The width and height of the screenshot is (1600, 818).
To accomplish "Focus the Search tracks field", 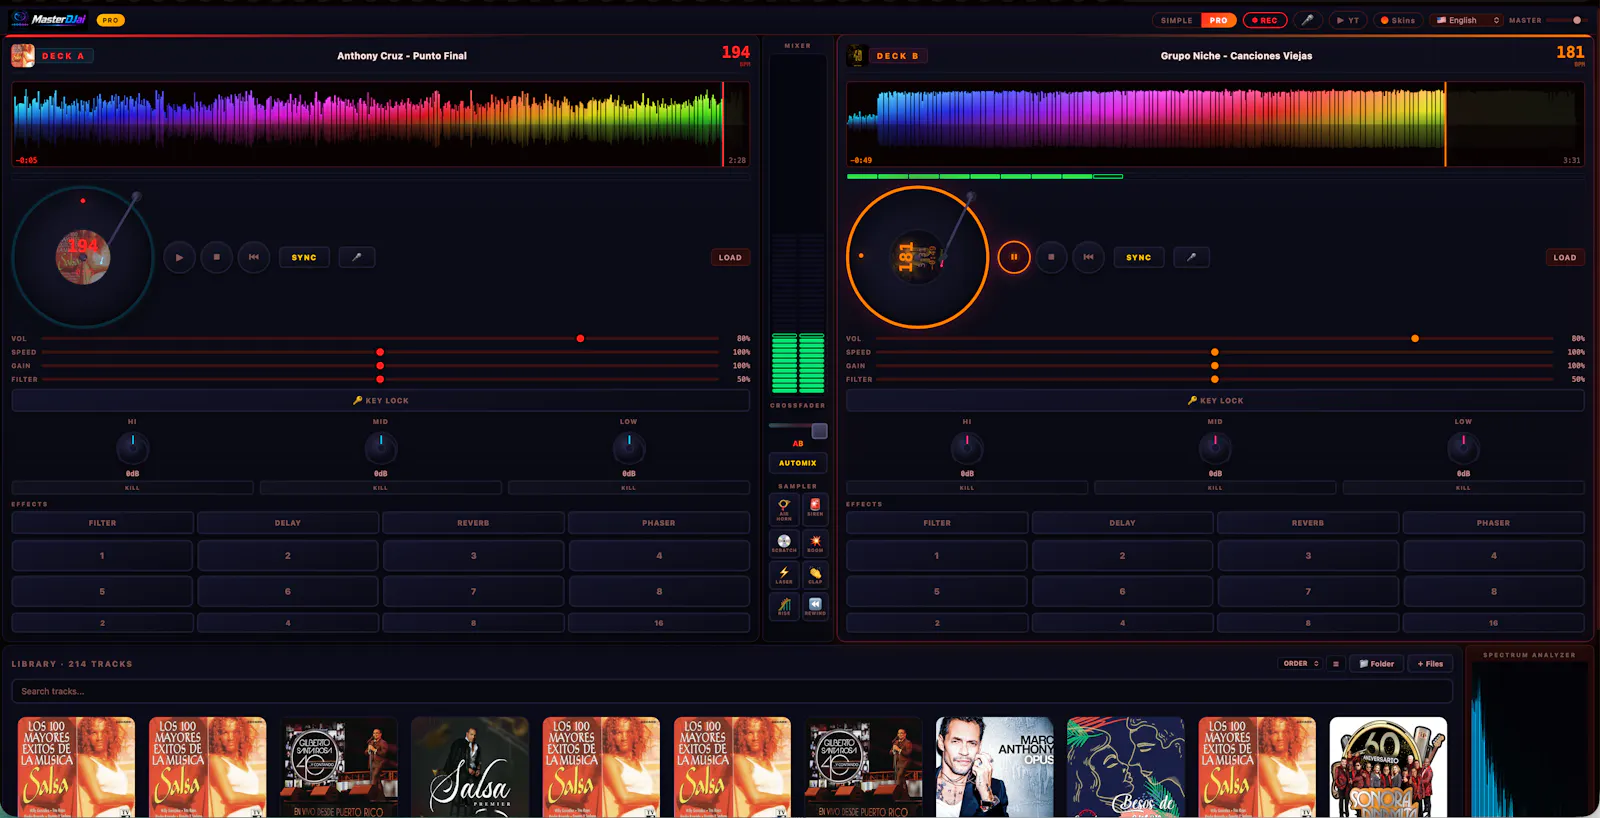I will coord(732,691).
